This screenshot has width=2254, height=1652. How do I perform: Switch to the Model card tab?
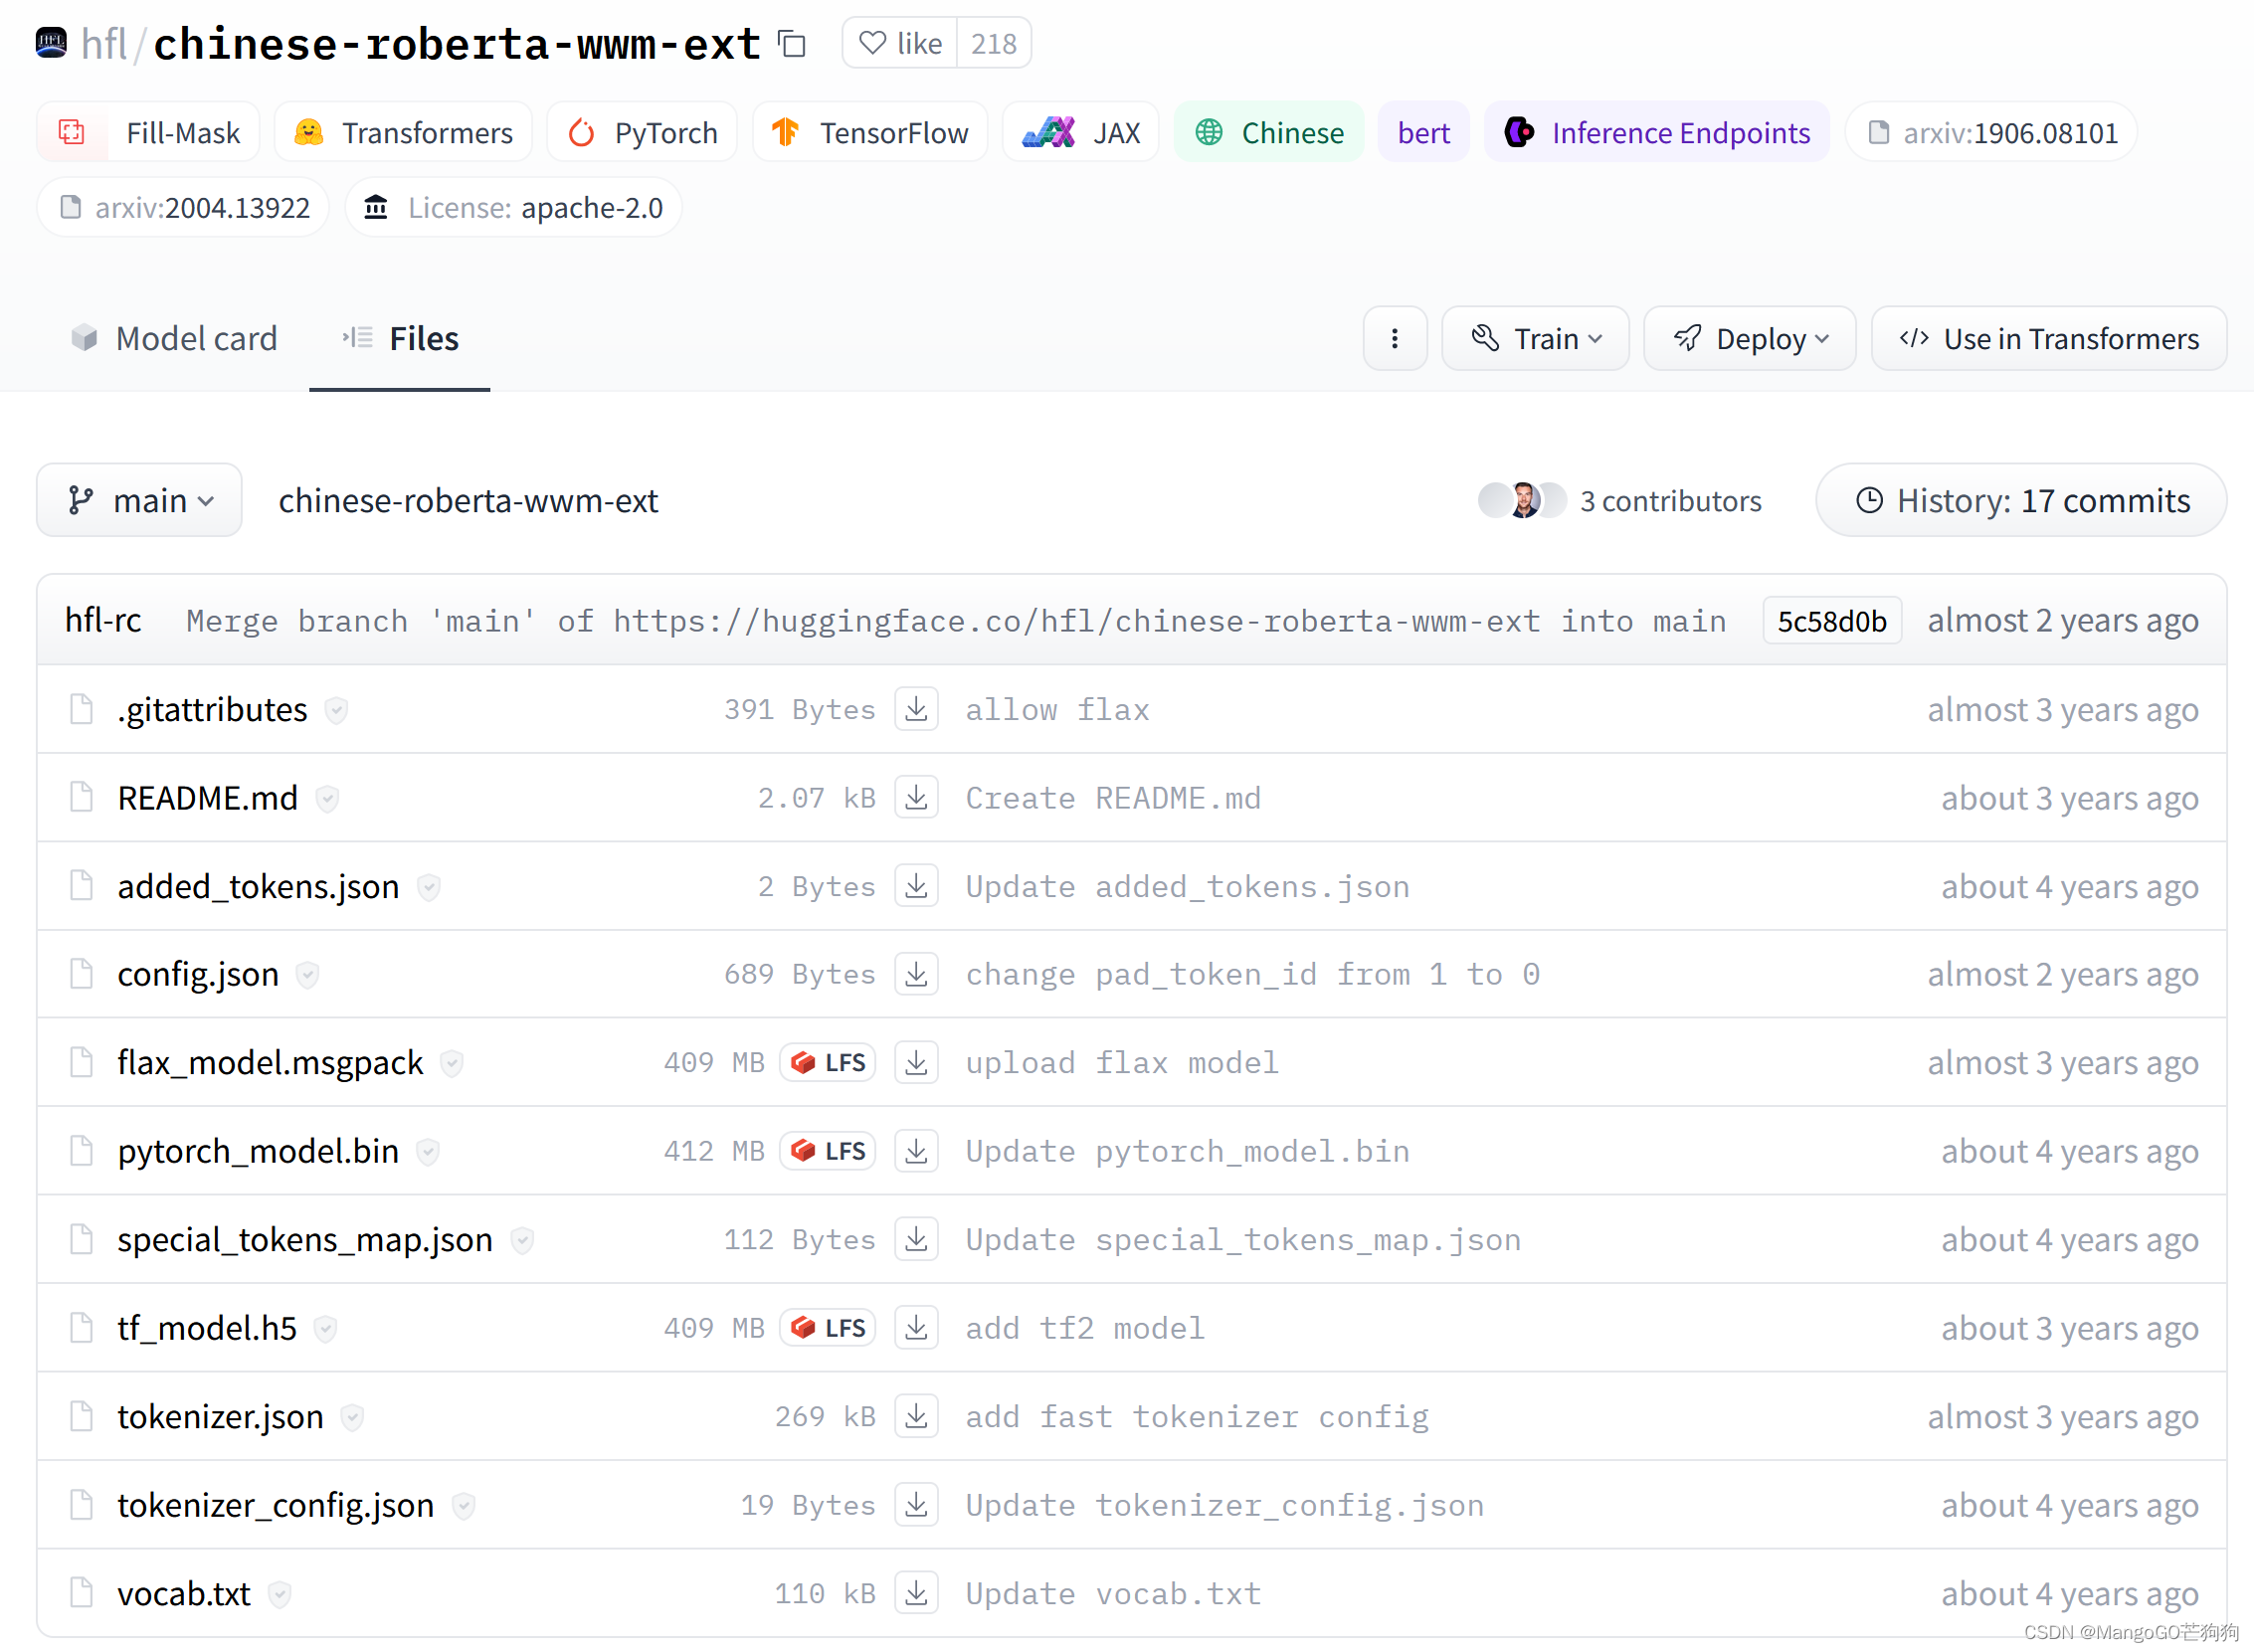[x=174, y=339]
